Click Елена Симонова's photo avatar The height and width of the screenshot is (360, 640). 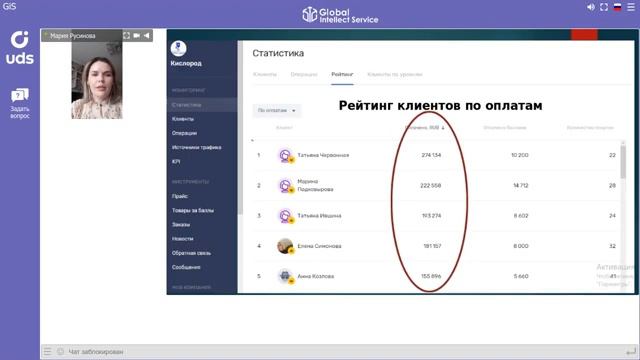click(286, 246)
